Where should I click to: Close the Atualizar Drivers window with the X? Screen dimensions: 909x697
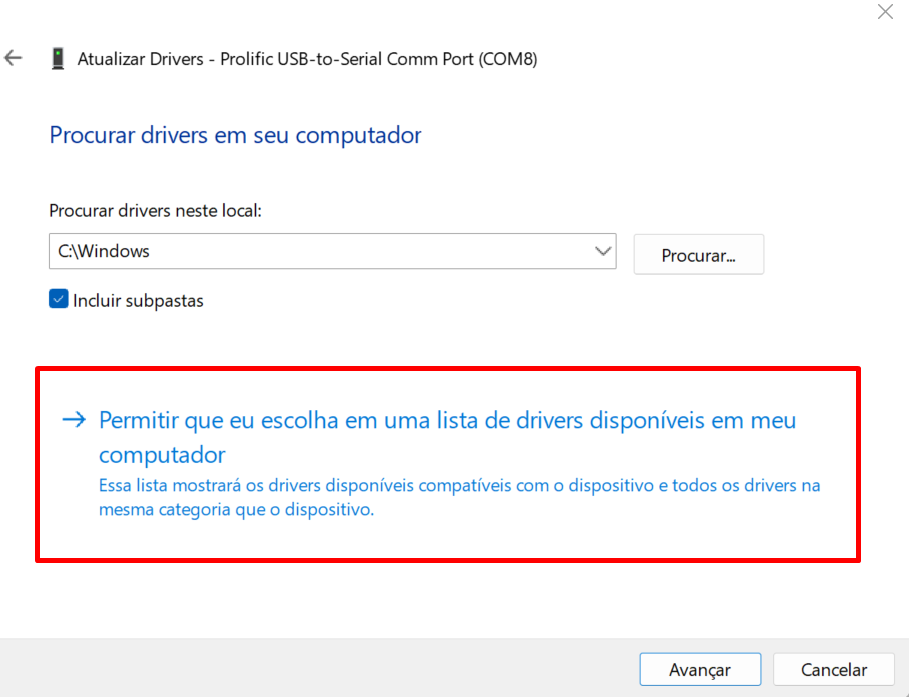[885, 12]
